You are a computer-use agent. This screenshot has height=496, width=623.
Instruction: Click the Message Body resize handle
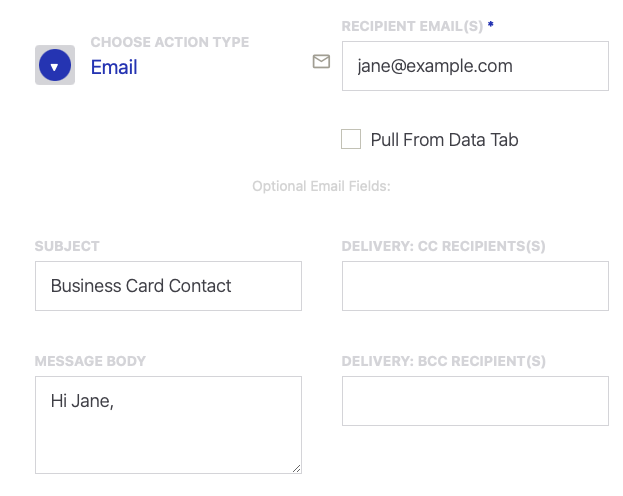(296, 467)
